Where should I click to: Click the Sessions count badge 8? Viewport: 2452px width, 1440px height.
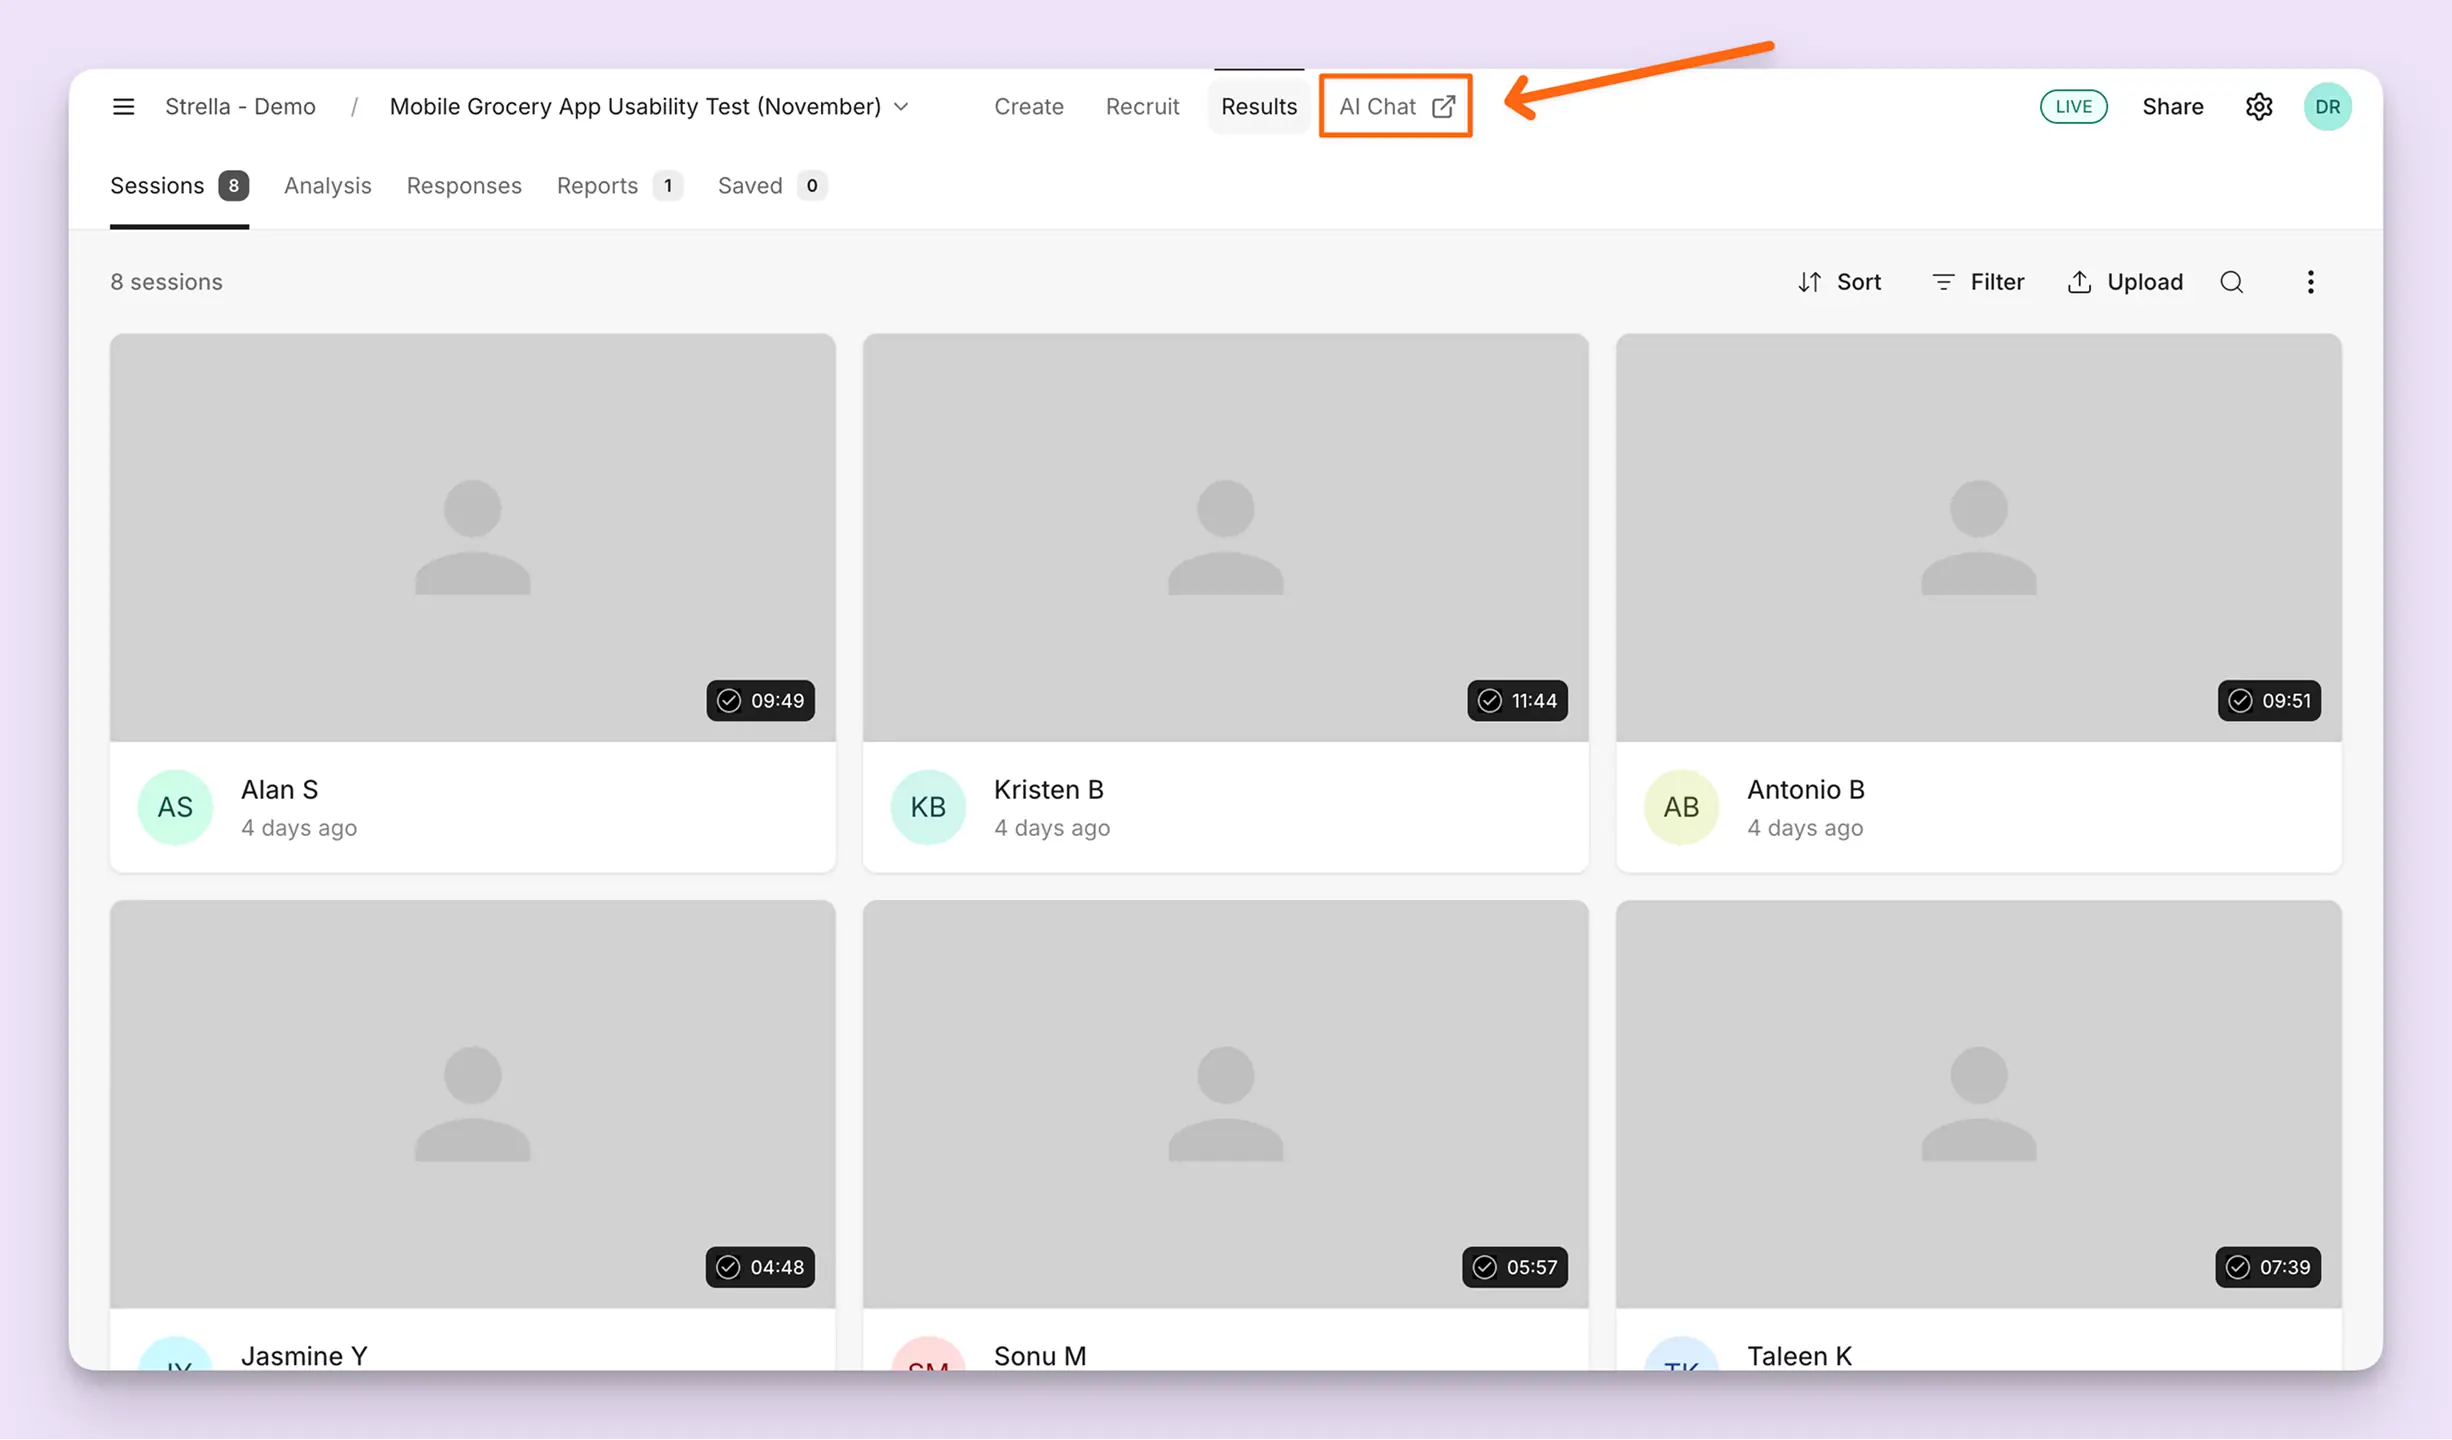pyautogui.click(x=233, y=186)
